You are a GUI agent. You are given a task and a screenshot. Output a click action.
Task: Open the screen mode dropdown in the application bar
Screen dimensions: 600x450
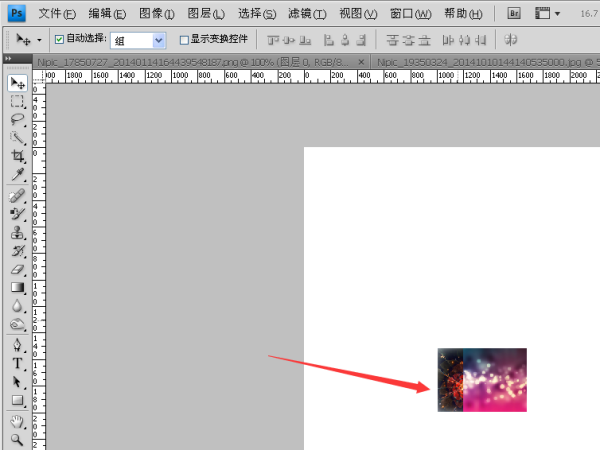548,14
